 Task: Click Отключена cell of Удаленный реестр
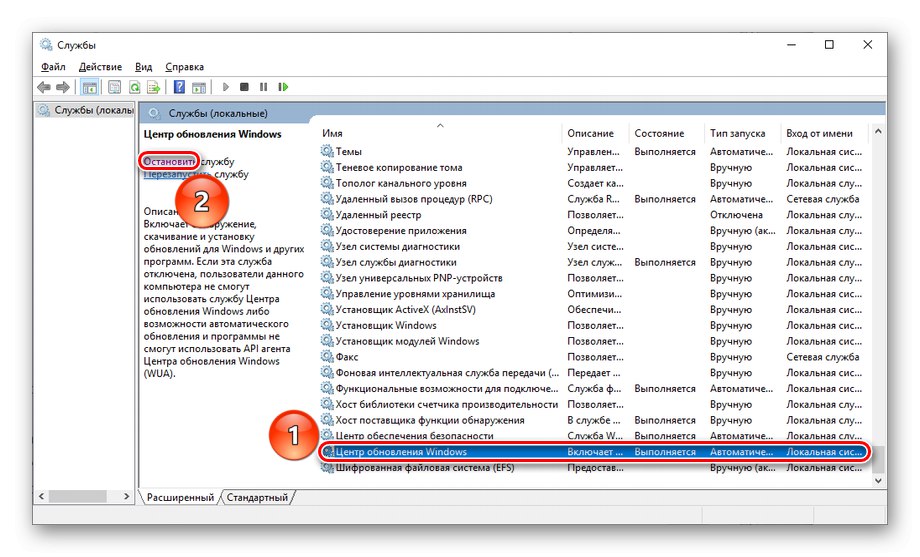tap(736, 215)
